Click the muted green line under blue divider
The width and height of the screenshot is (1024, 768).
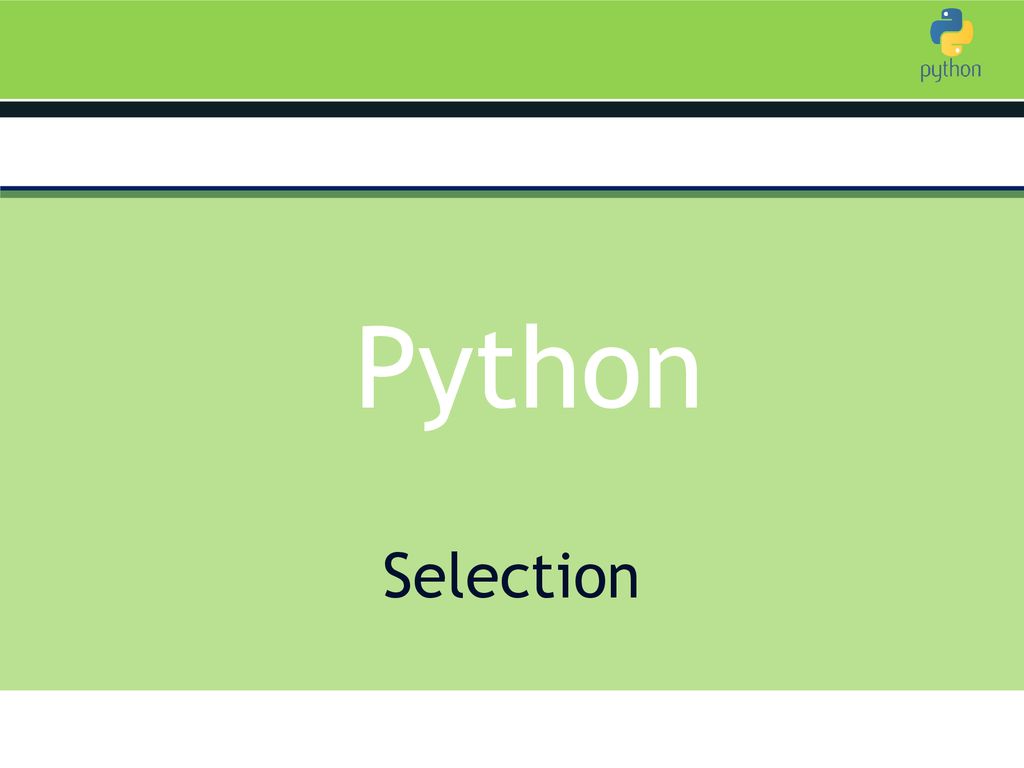[512, 194]
